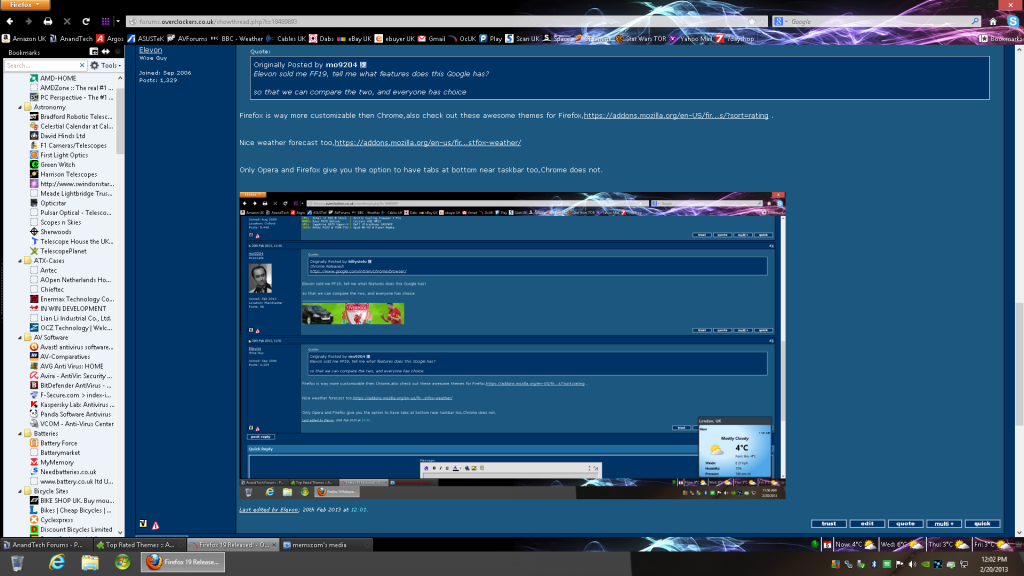Open Firefox themes addons link
This screenshot has height=576, width=1024.
pos(676,116)
